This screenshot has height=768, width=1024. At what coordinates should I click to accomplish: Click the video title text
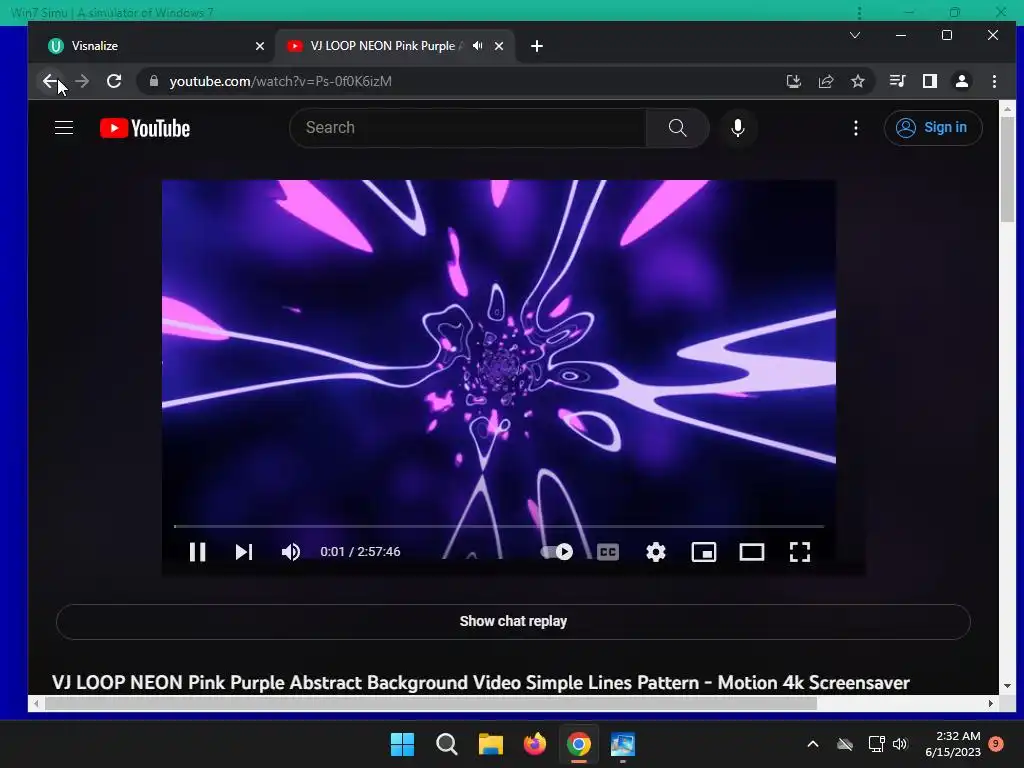(481, 682)
